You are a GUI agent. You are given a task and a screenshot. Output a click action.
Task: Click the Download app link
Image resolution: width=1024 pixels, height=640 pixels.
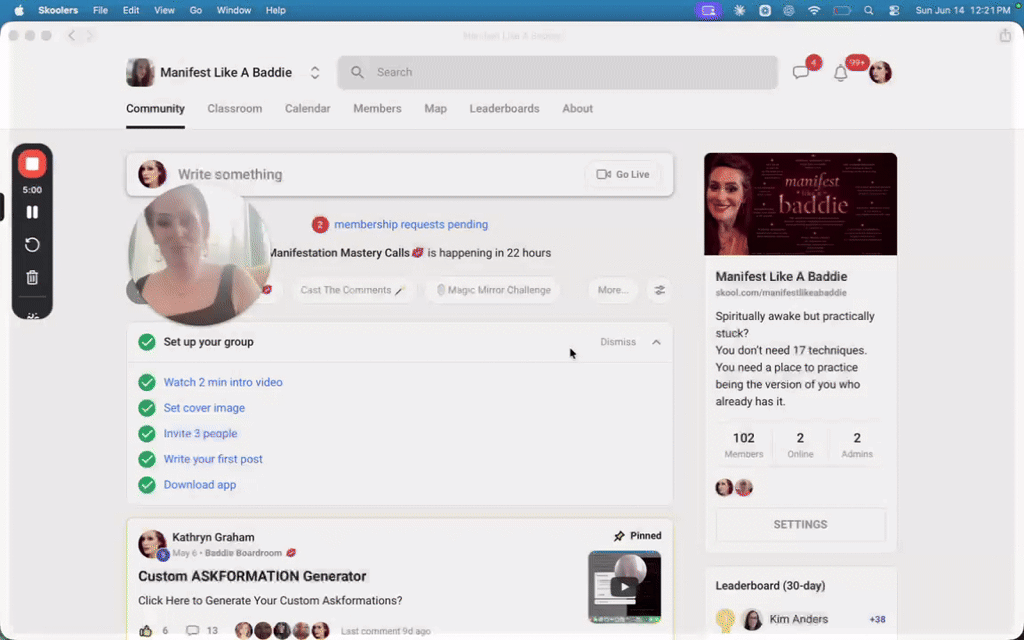pyautogui.click(x=200, y=485)
